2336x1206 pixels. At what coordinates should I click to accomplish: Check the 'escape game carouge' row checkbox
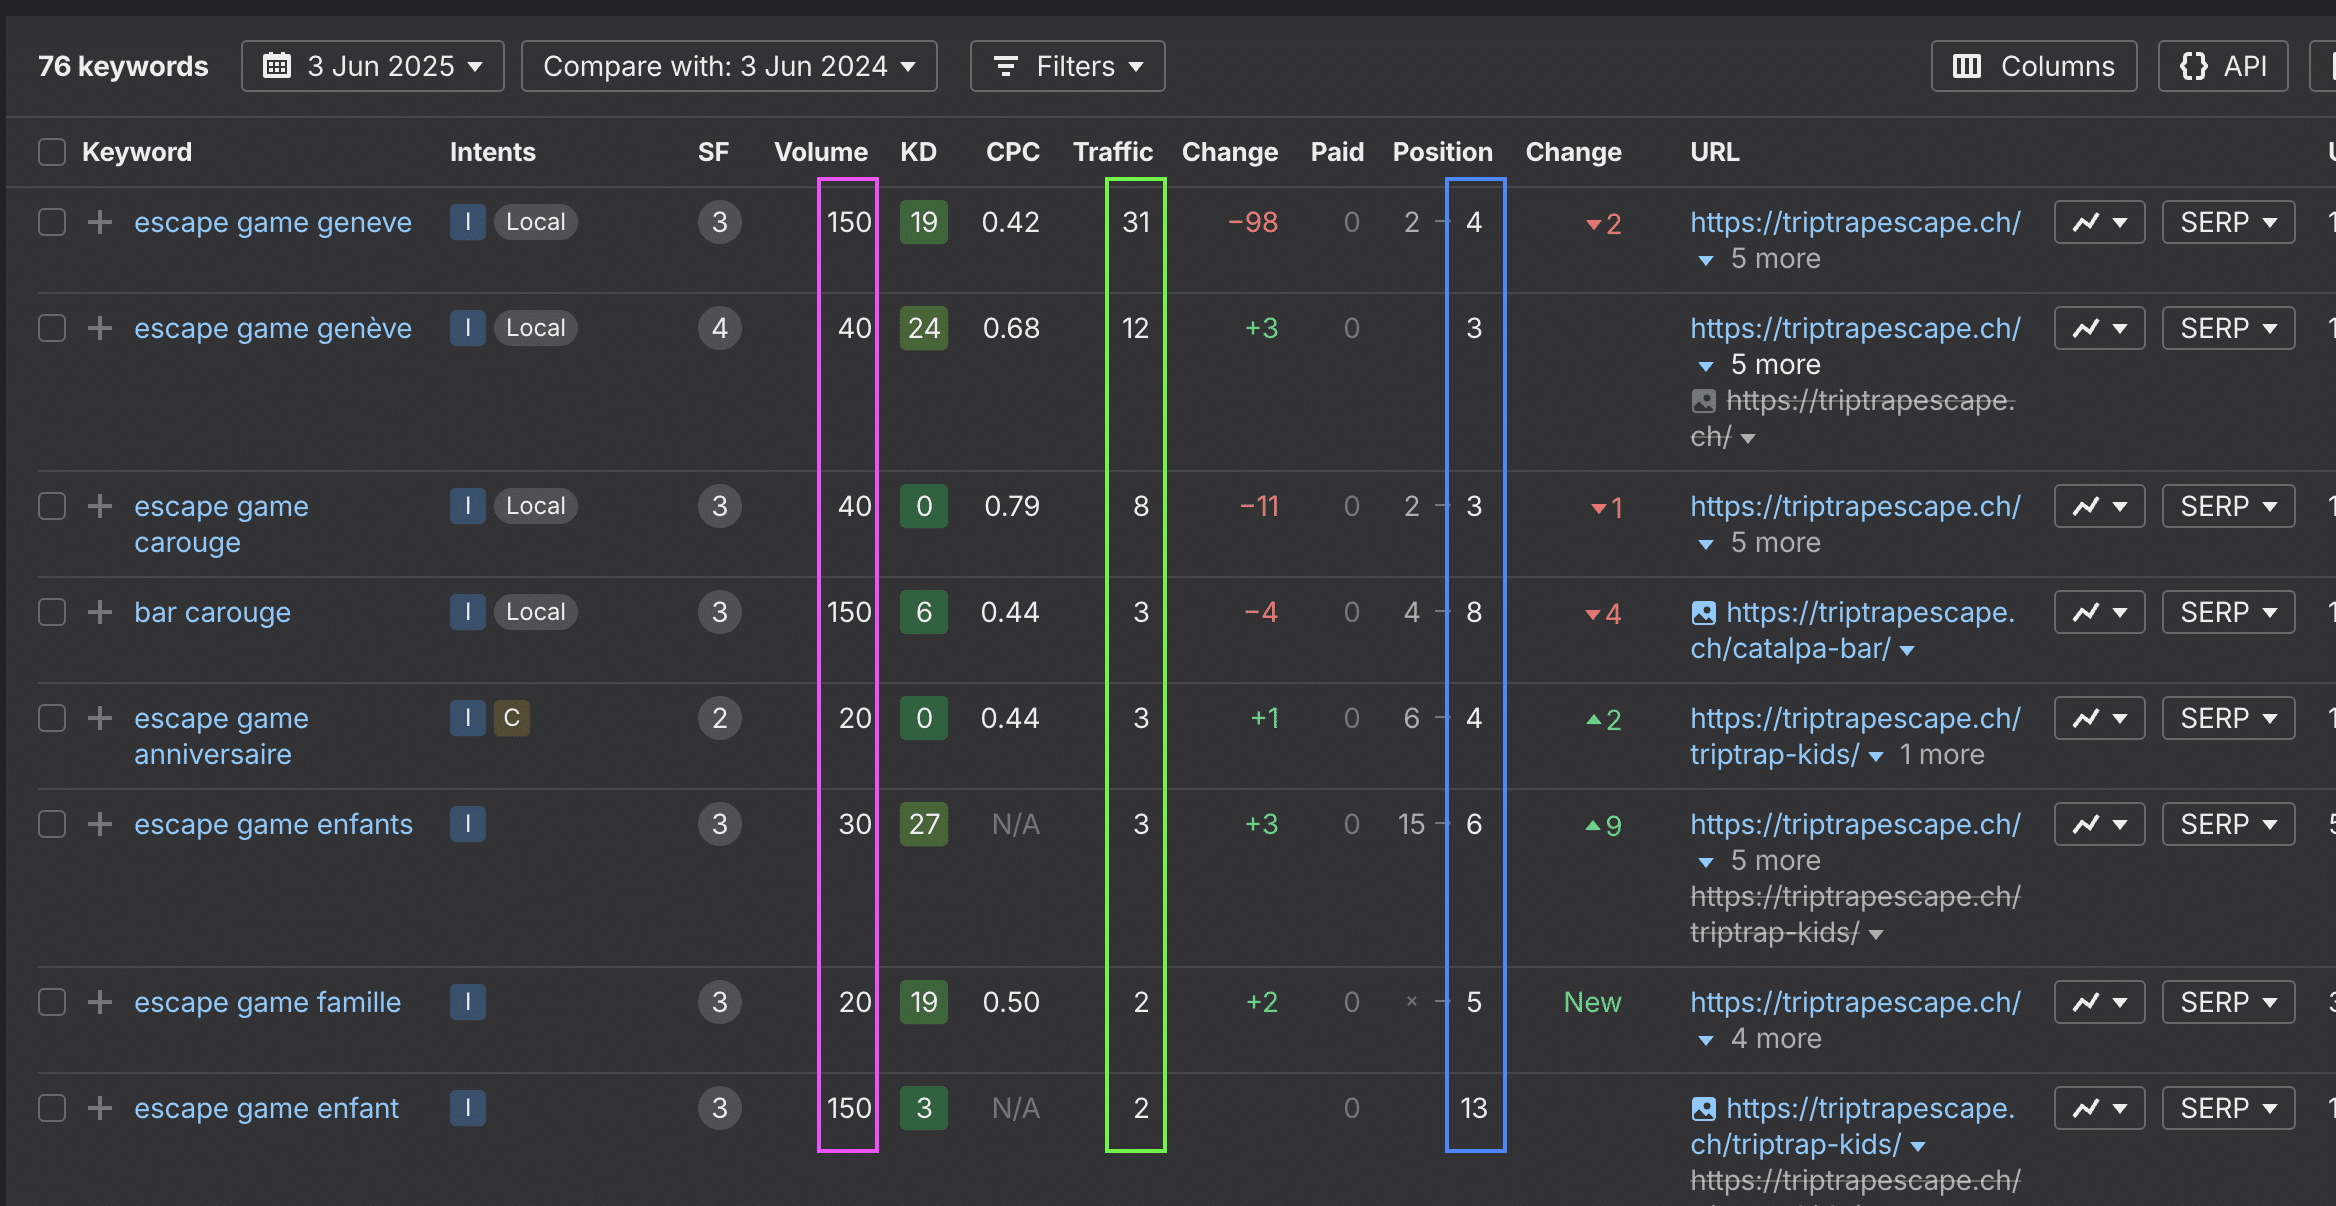coord(52,506)
